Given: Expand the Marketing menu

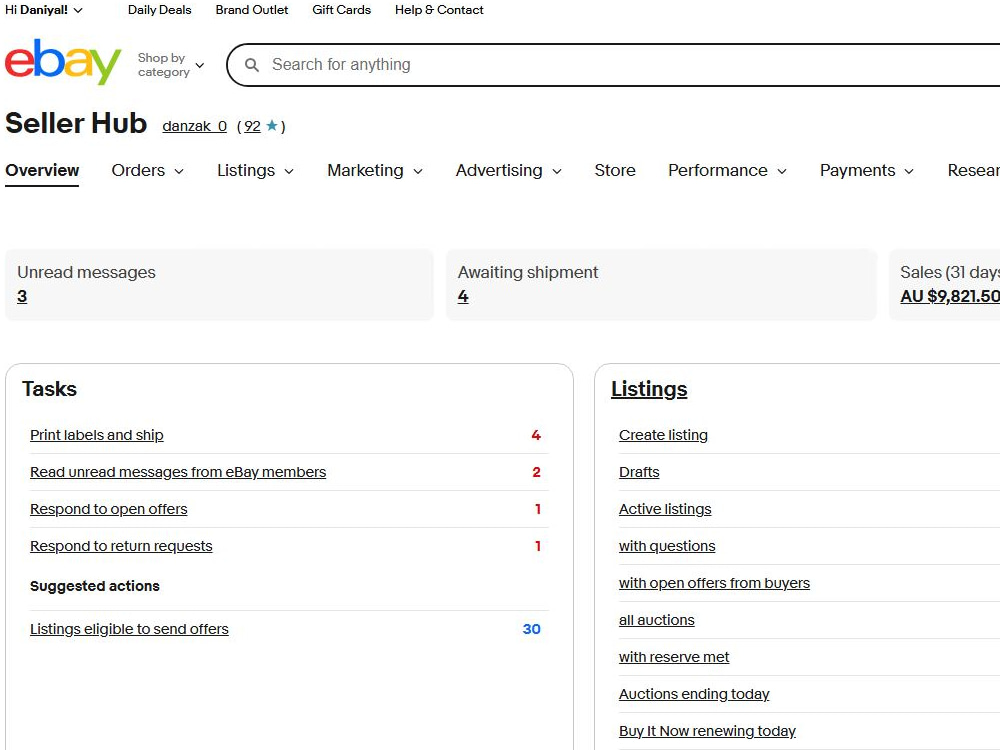Looking at the screenshot, I should (x=375, y=170).
